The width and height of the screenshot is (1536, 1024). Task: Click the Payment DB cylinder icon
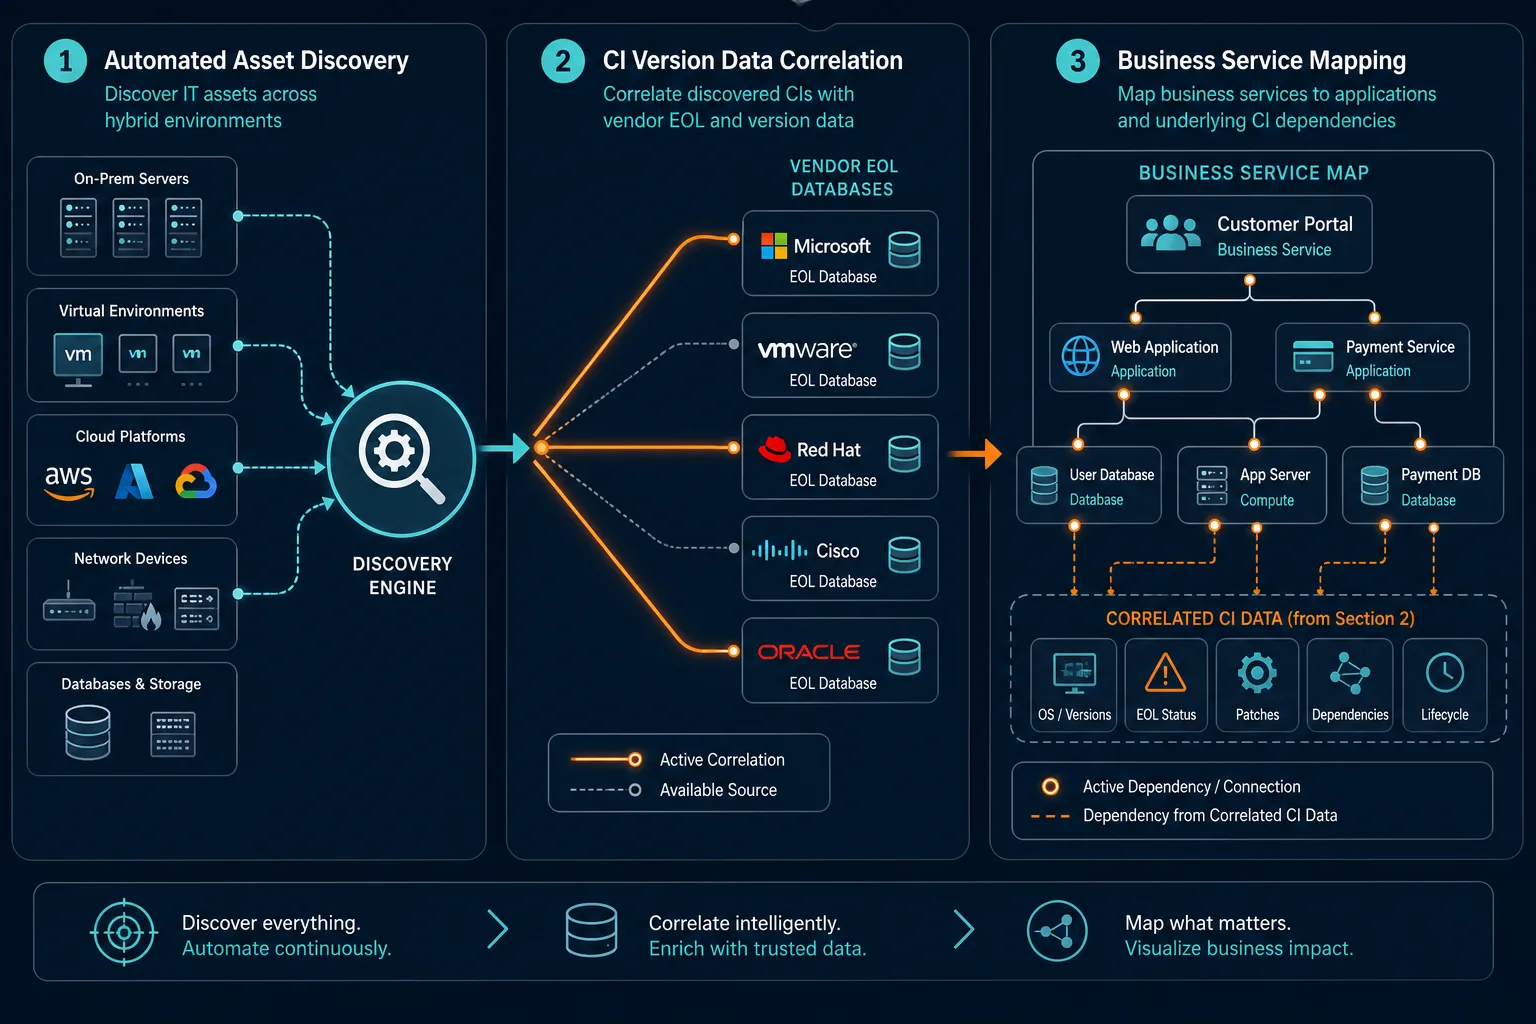coord(1375,485)
